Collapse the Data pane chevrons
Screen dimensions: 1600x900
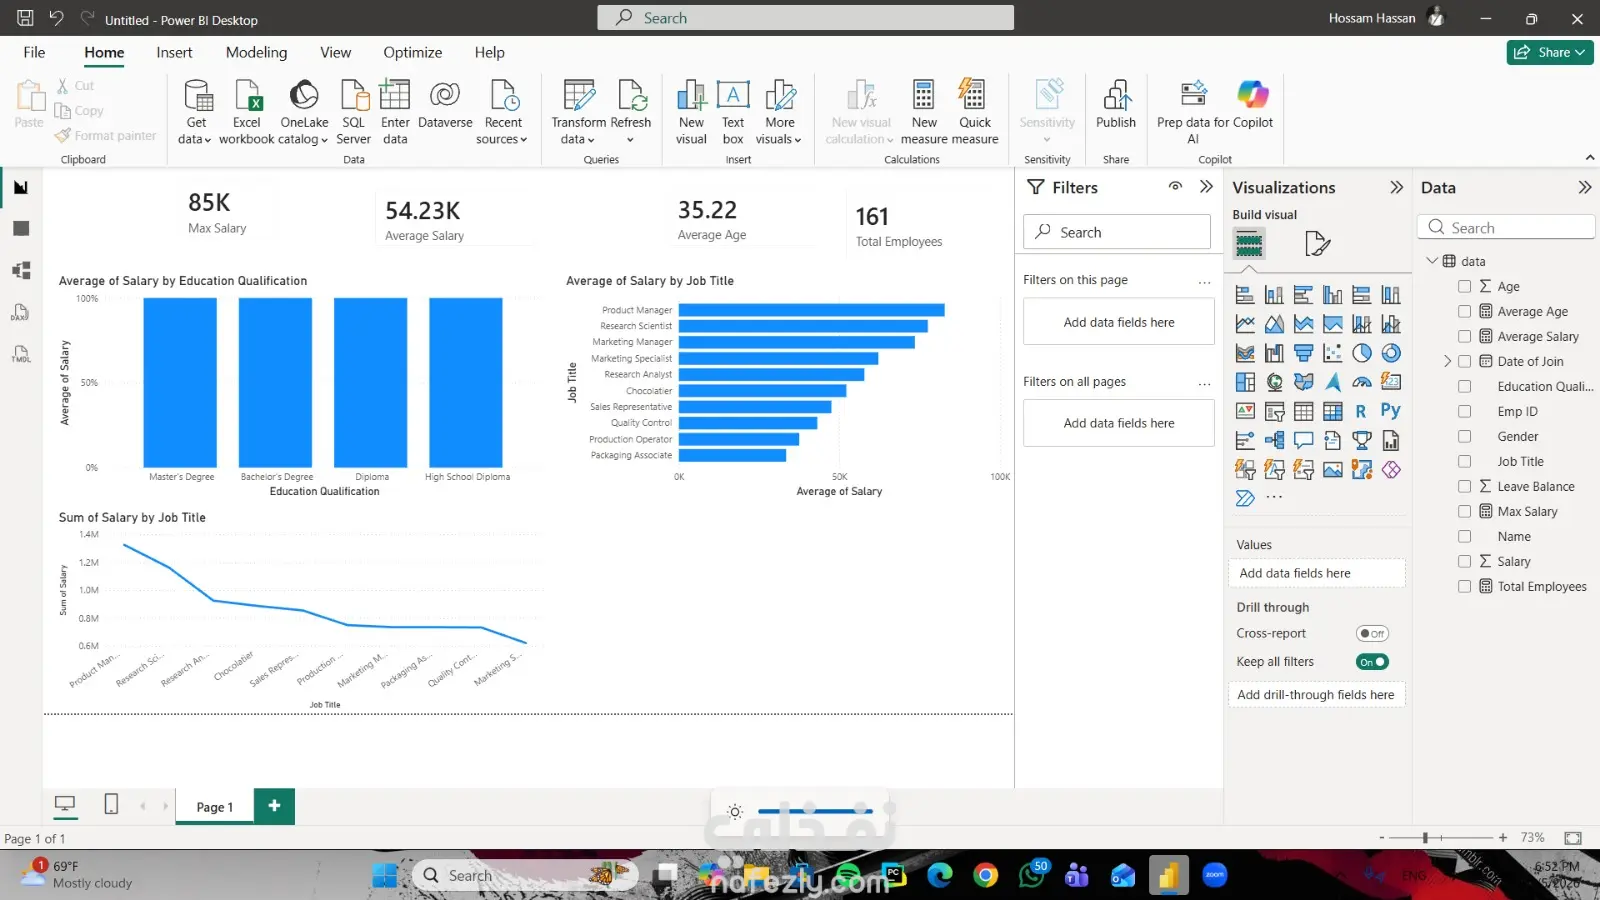click(x=1584, y=187)
